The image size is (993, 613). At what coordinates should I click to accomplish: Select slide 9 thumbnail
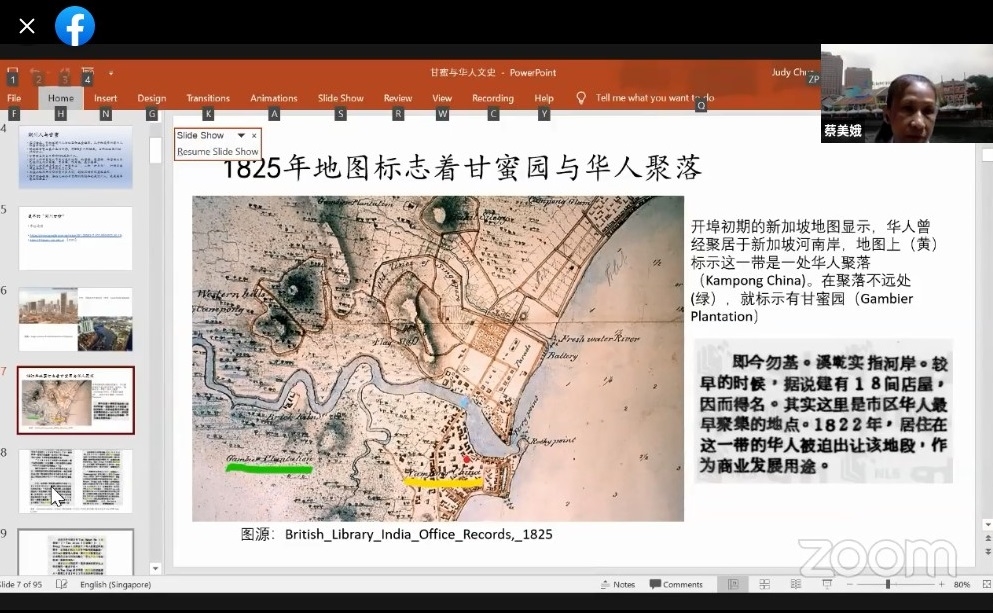[75, 552]
